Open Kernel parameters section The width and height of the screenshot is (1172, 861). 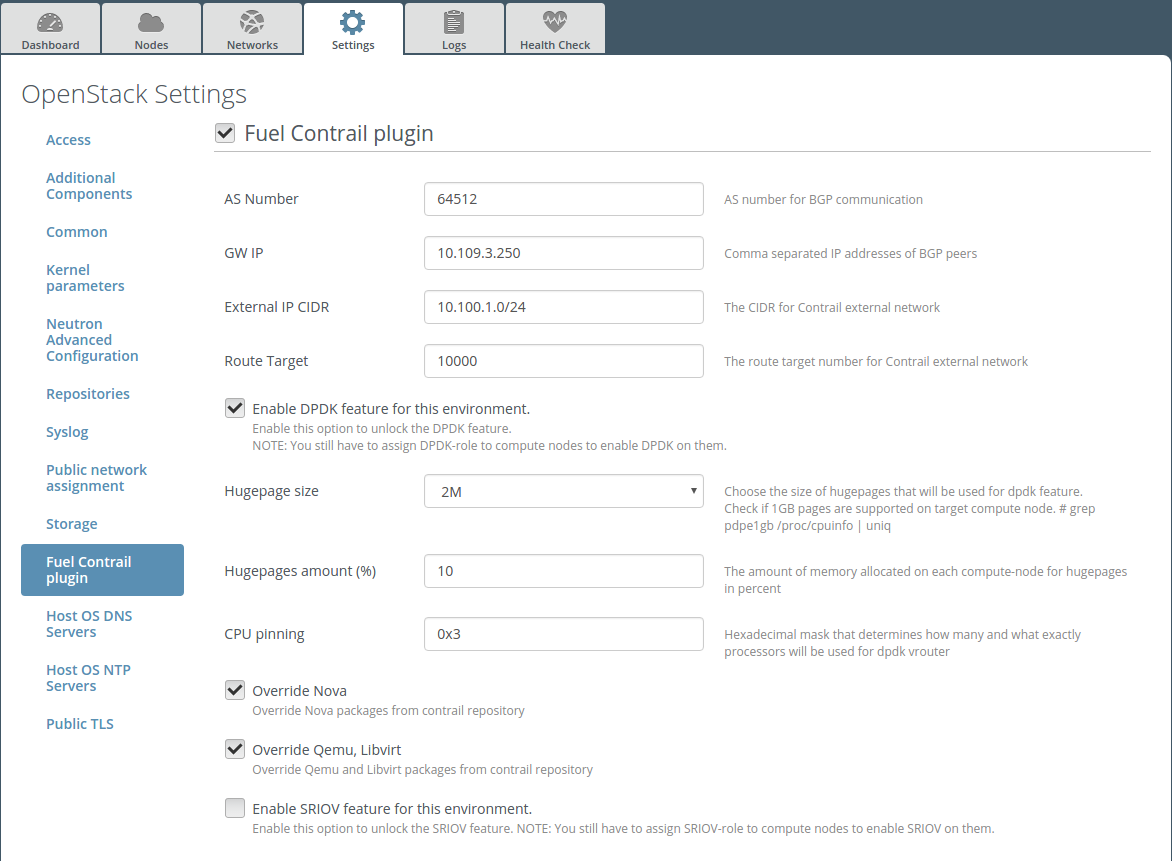click(85, 278)
